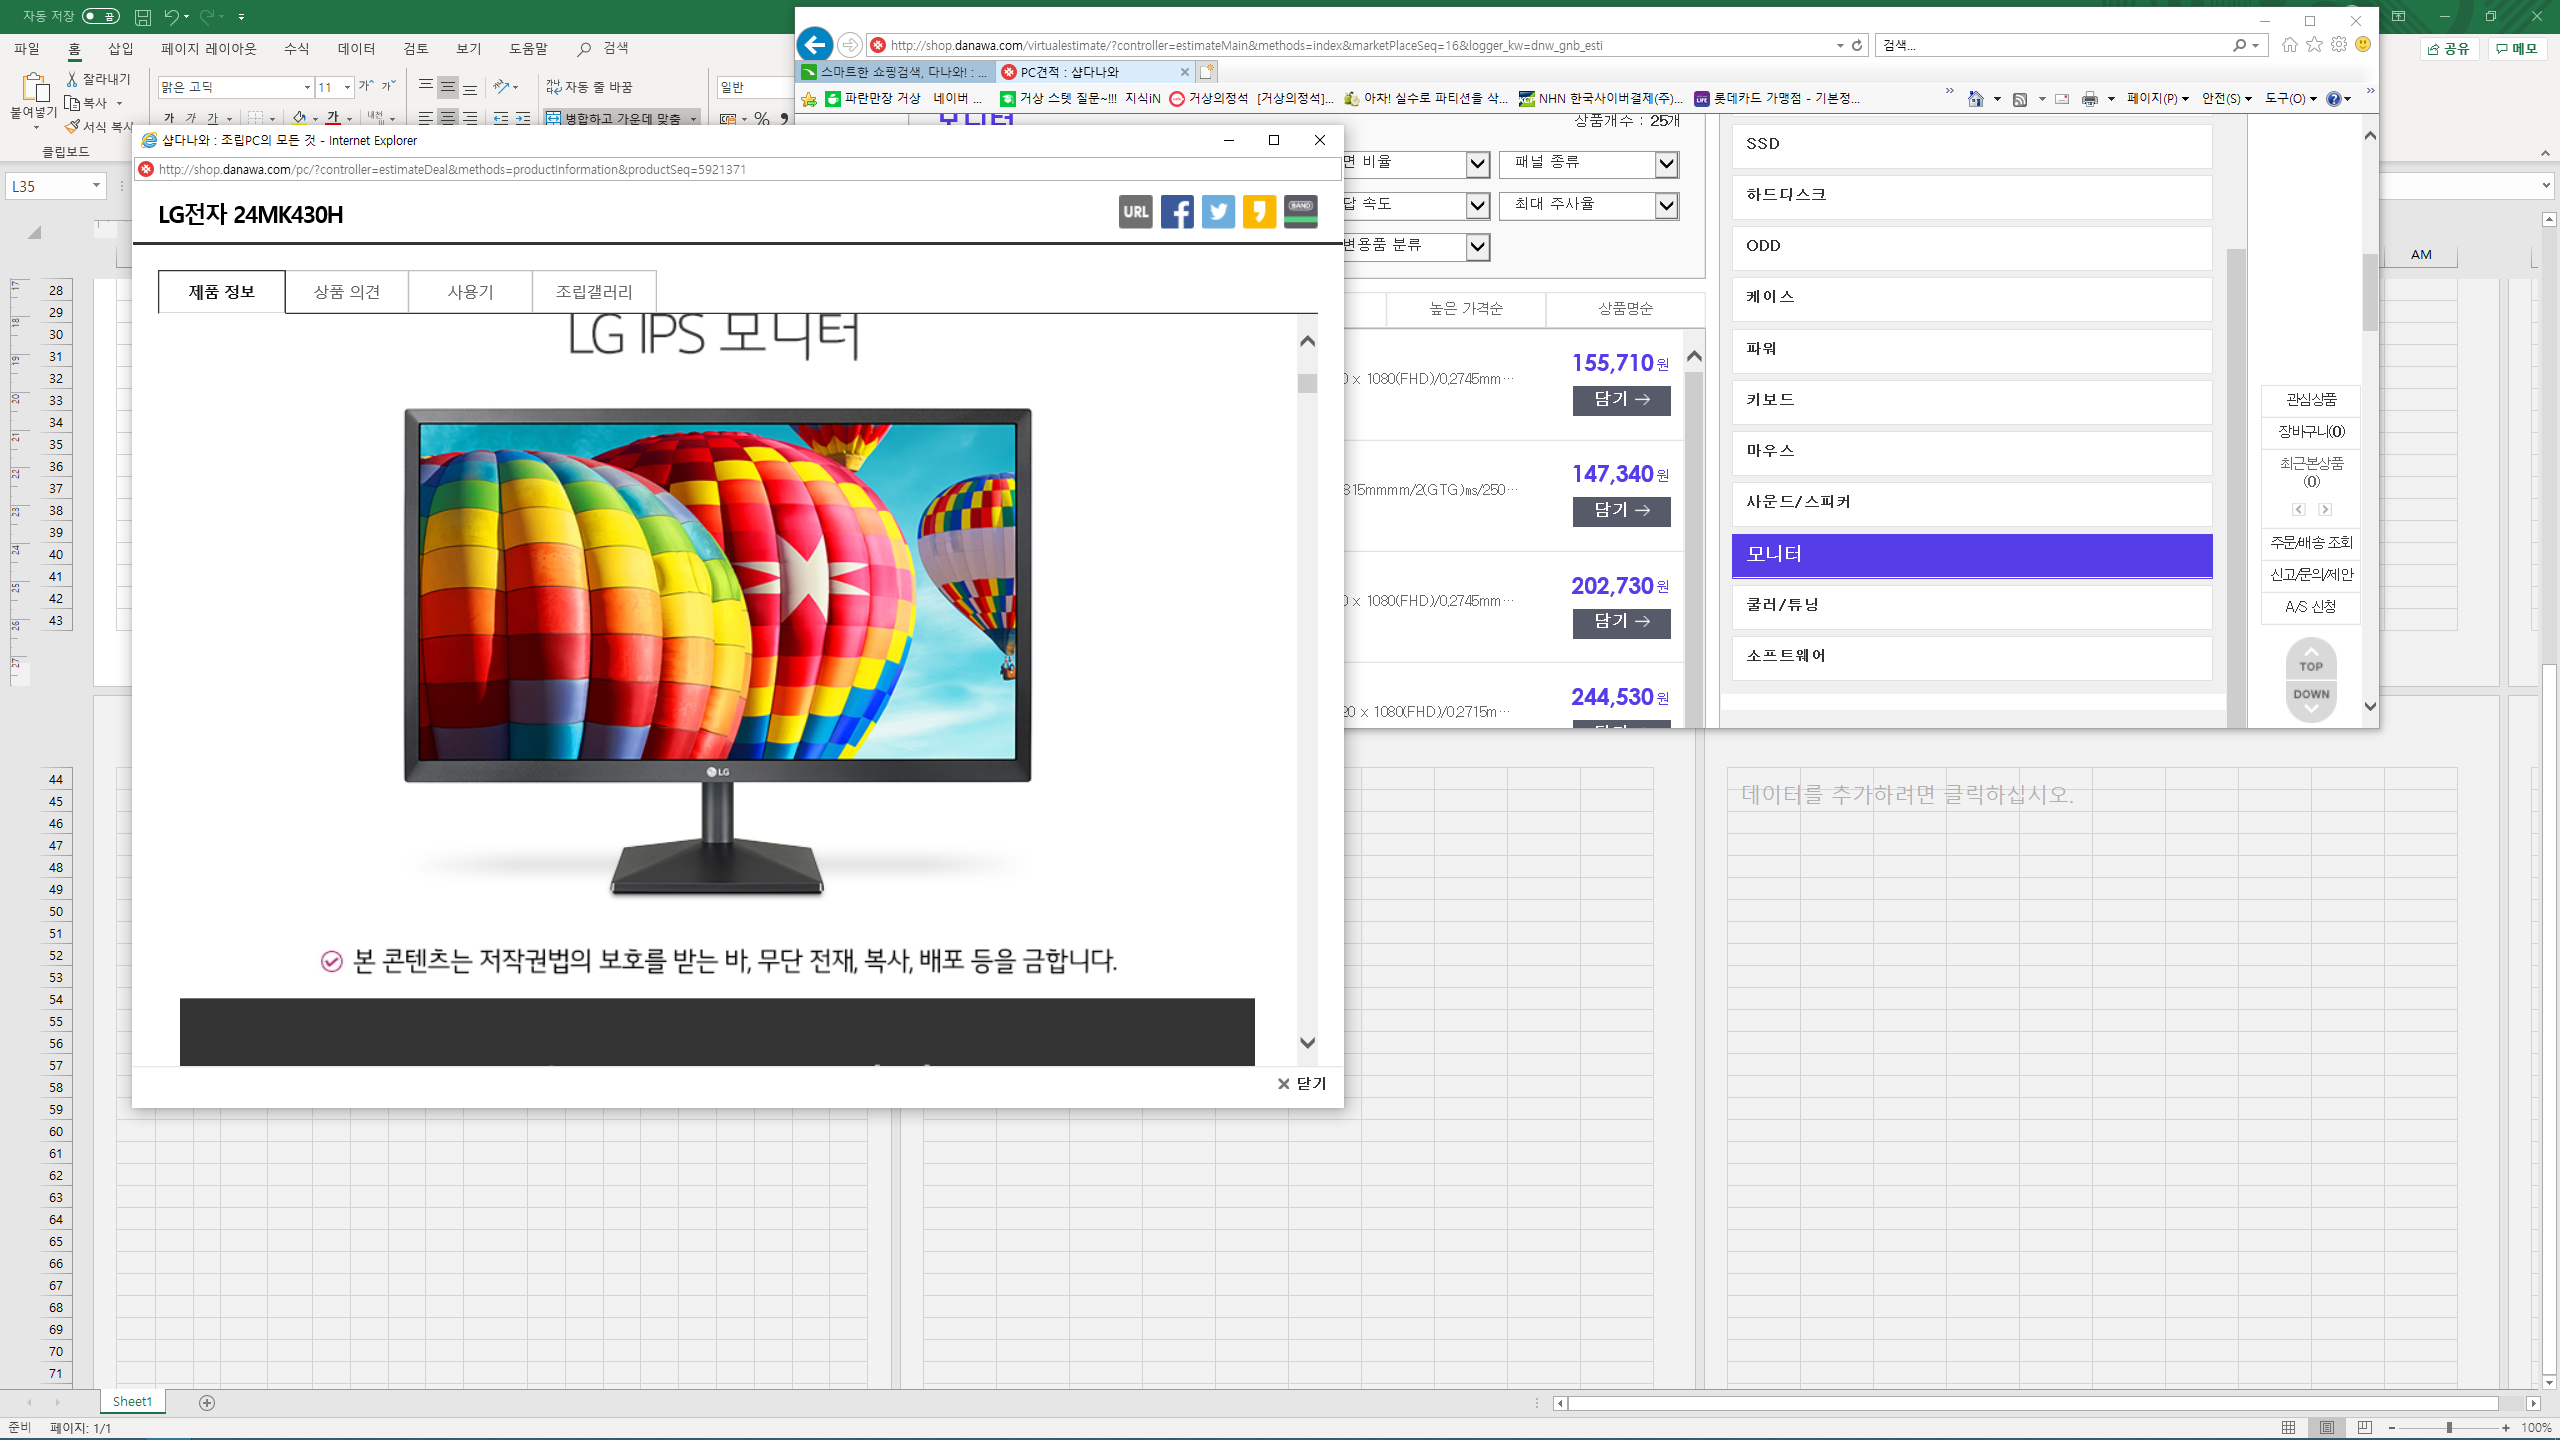Toggle the middle vertical align button
Screen dimensions: 2560x1440
coord(448,87)
